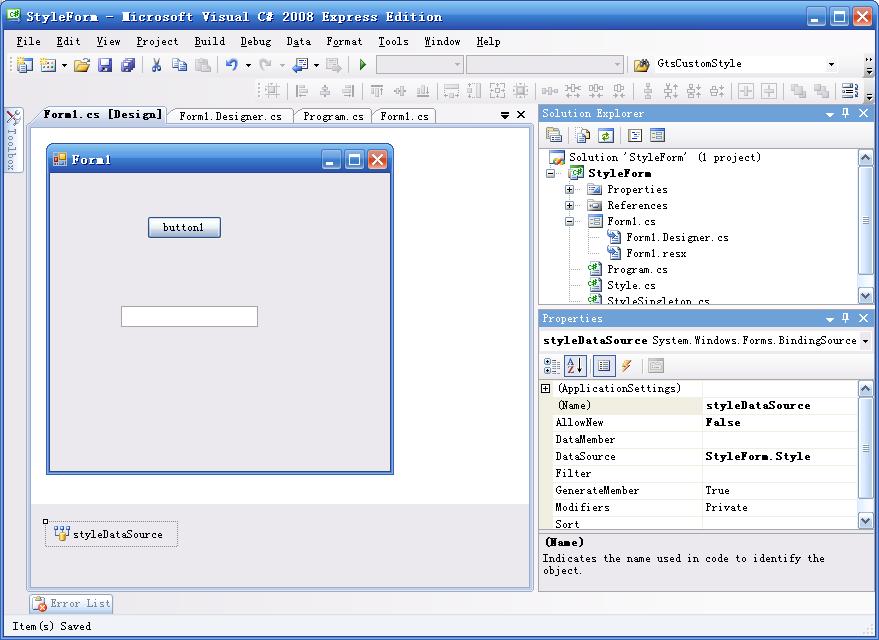Click the DataSource property value StyleForm.Style

[x=780, y=457]
